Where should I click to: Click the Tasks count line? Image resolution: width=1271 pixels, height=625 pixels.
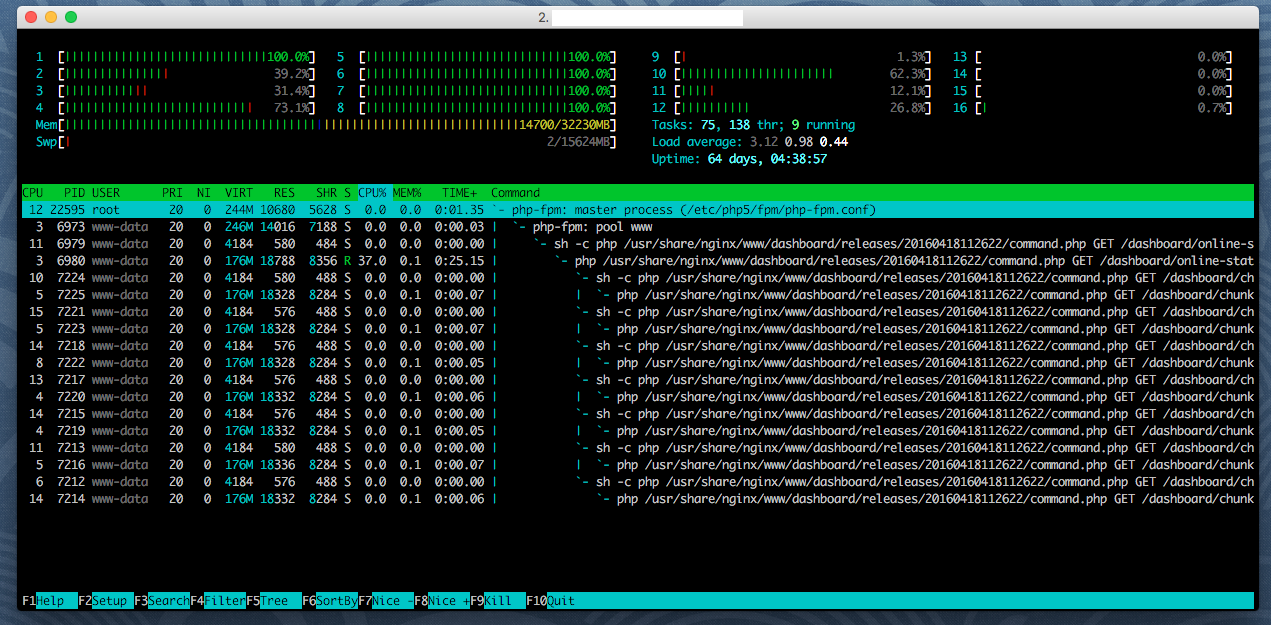click(x=753, y=125)
